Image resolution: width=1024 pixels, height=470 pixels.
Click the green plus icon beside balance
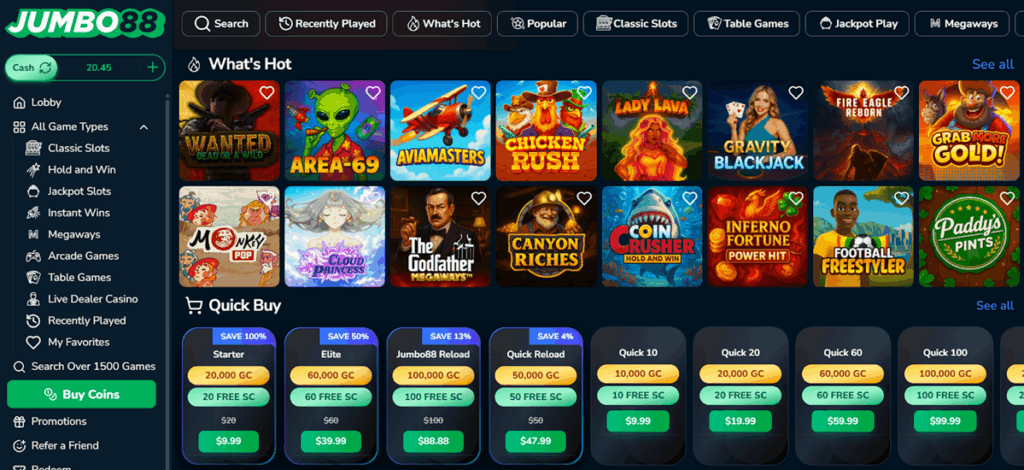click(153, 67)
